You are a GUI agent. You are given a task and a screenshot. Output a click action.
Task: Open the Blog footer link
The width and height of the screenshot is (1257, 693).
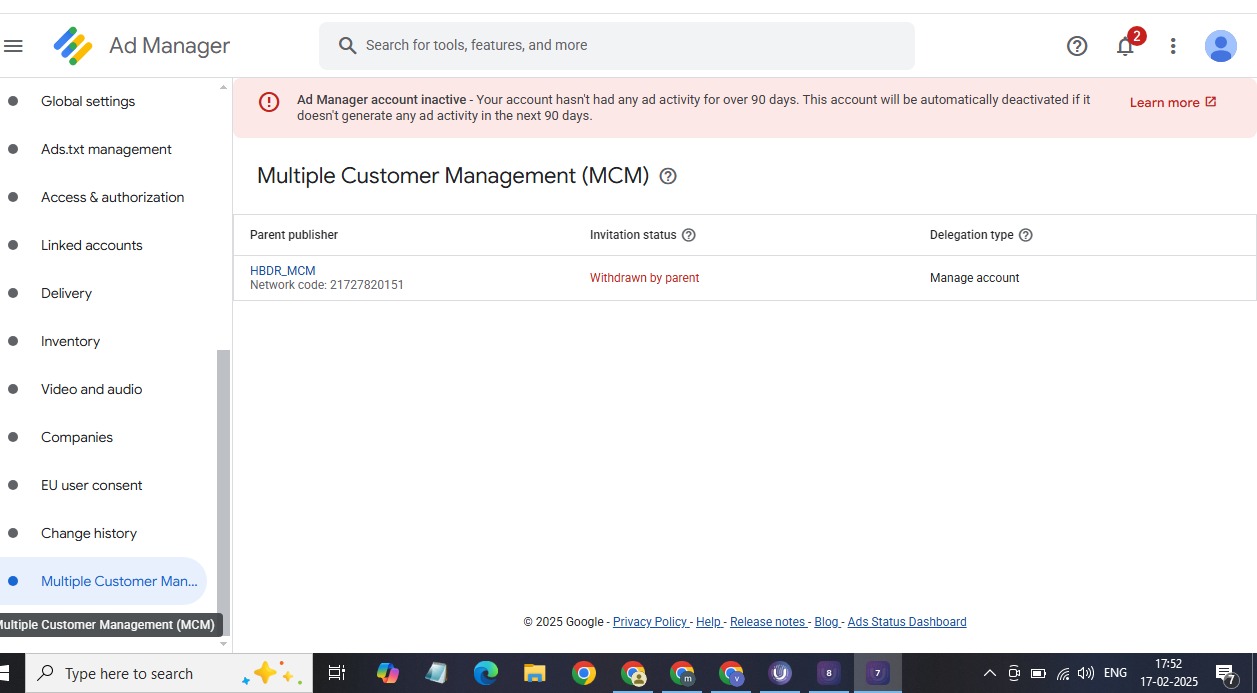[827, 622]
